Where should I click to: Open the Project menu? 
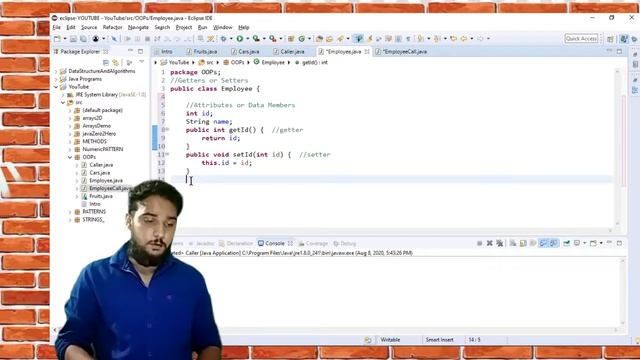coord(184,27)
